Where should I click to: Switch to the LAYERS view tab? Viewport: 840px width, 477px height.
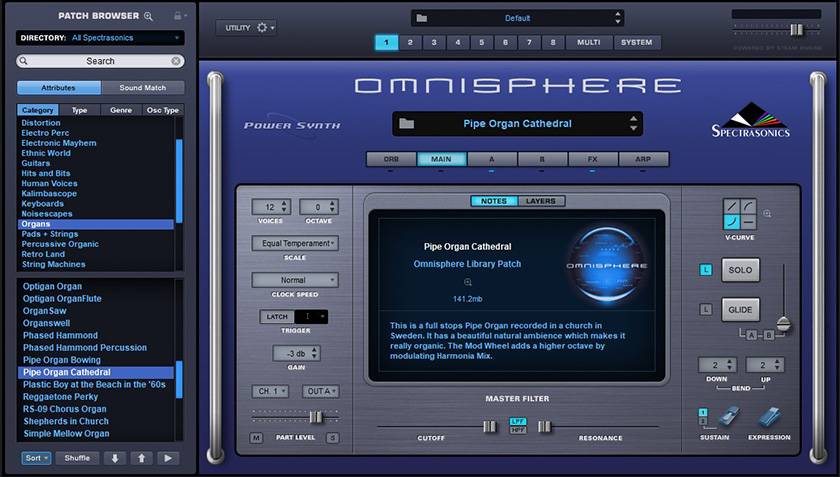pos(541,201)
